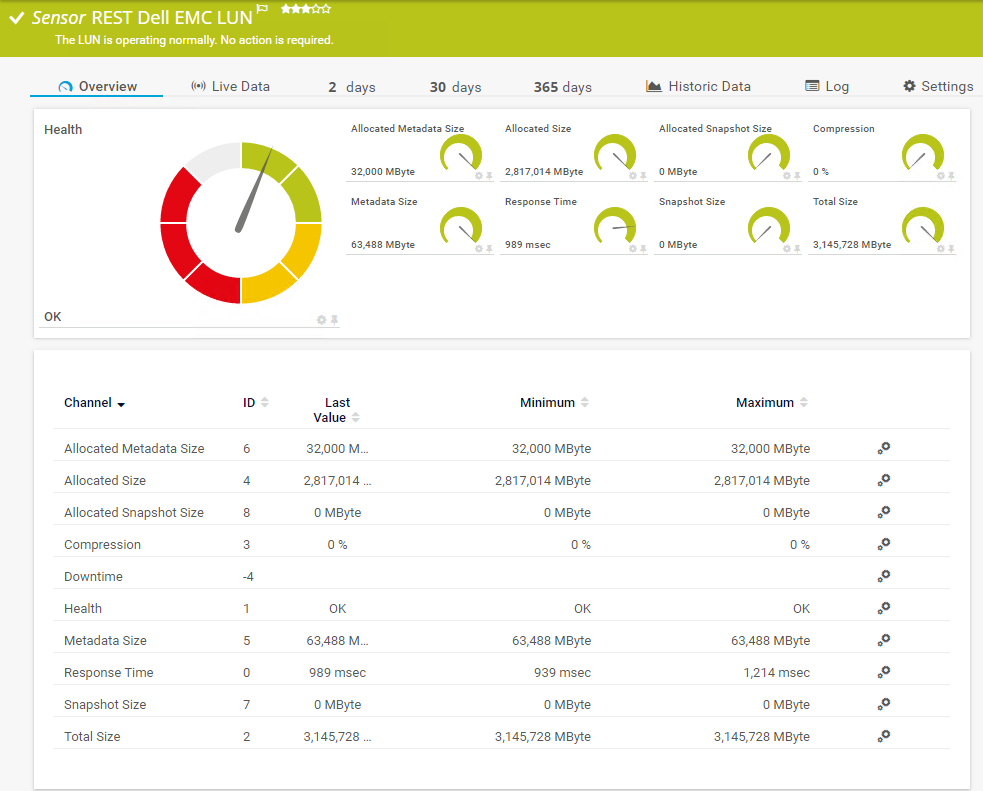
Task: Set sensor priority with the star rating
Action: [x=306, y=9]
